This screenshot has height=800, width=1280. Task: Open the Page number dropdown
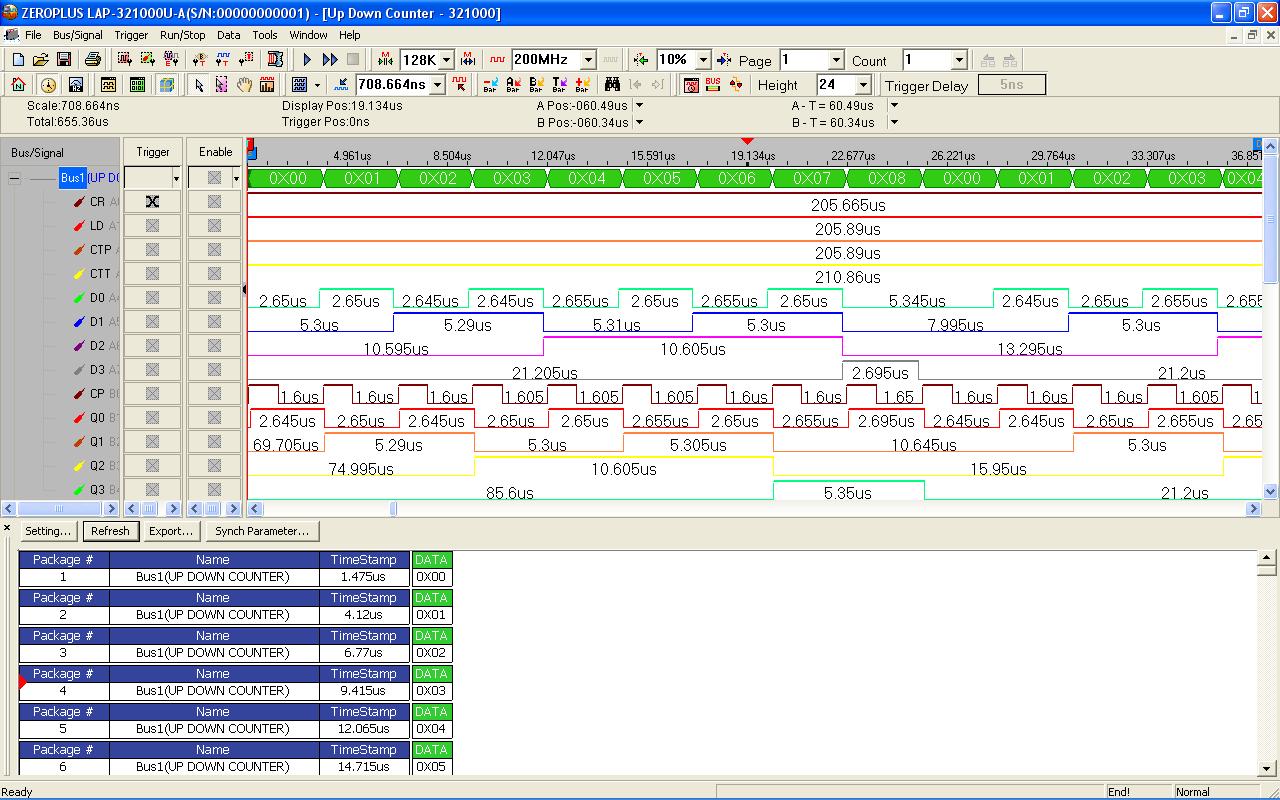[x=836, y=60]
